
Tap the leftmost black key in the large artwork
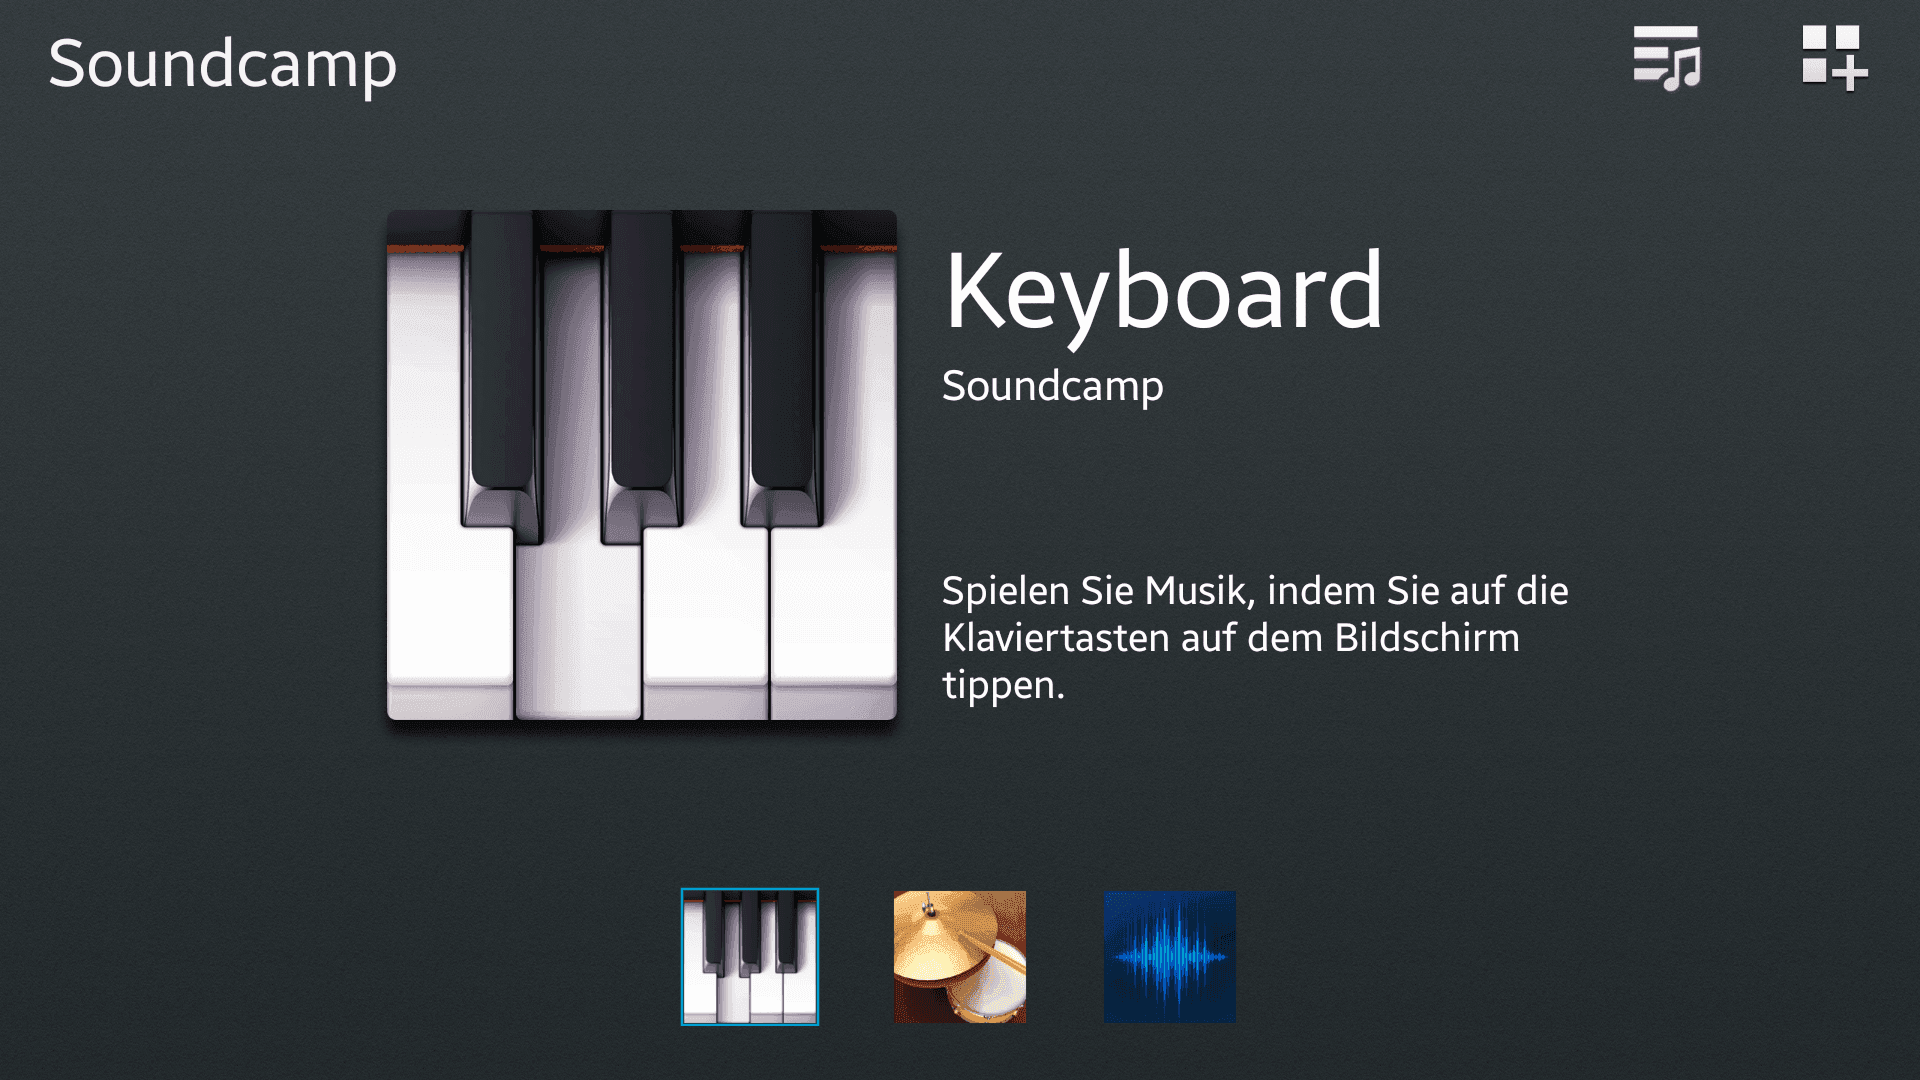502,370
